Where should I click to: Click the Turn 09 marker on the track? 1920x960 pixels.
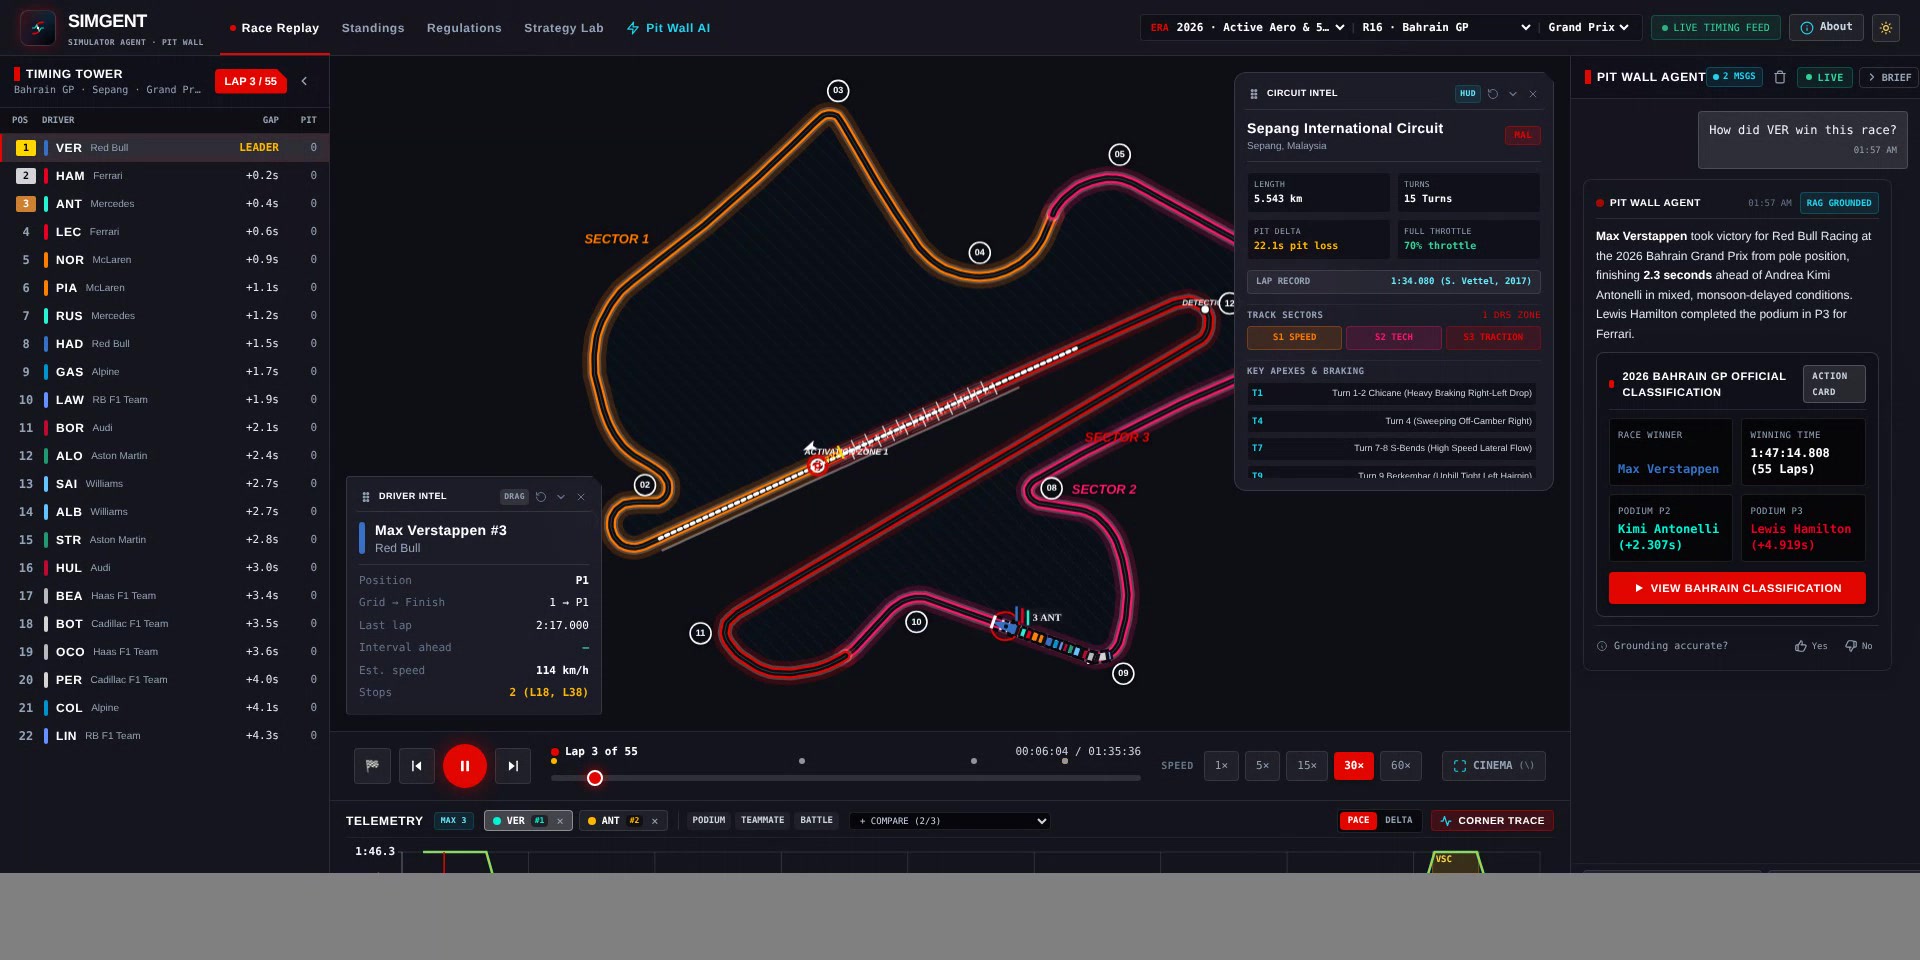click(1123, 673)
